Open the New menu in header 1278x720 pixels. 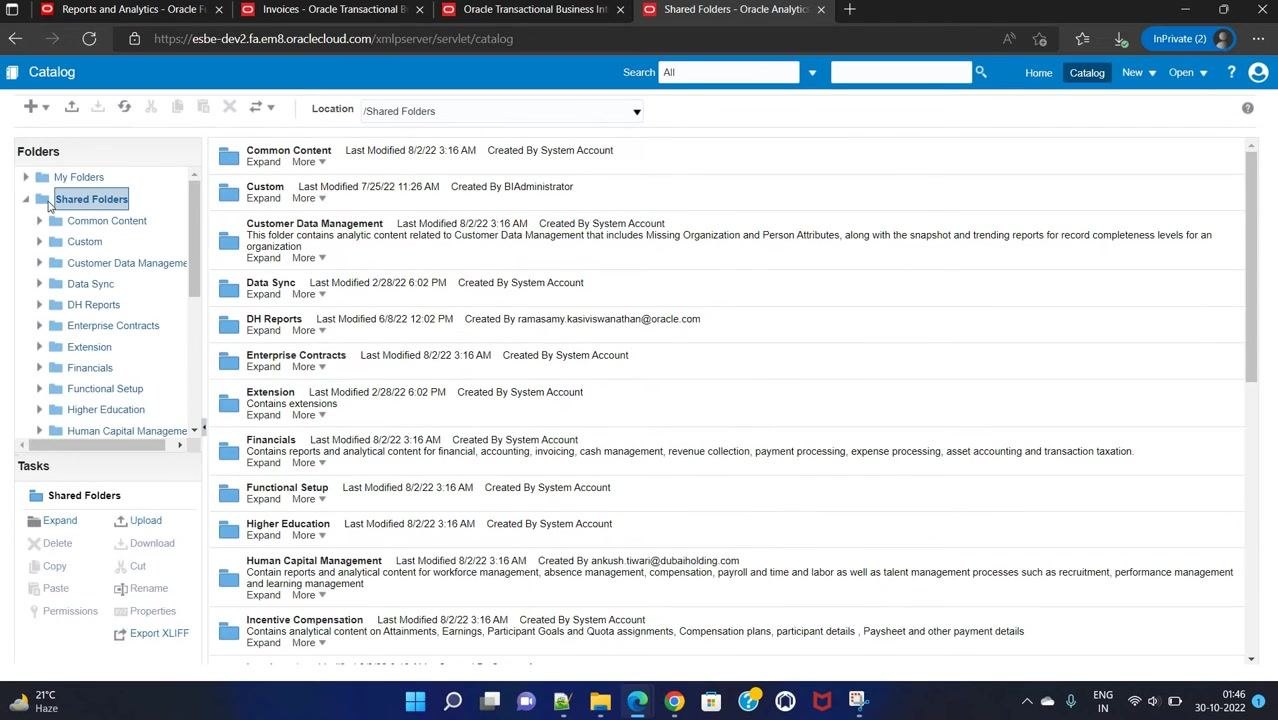point(1138,73)
